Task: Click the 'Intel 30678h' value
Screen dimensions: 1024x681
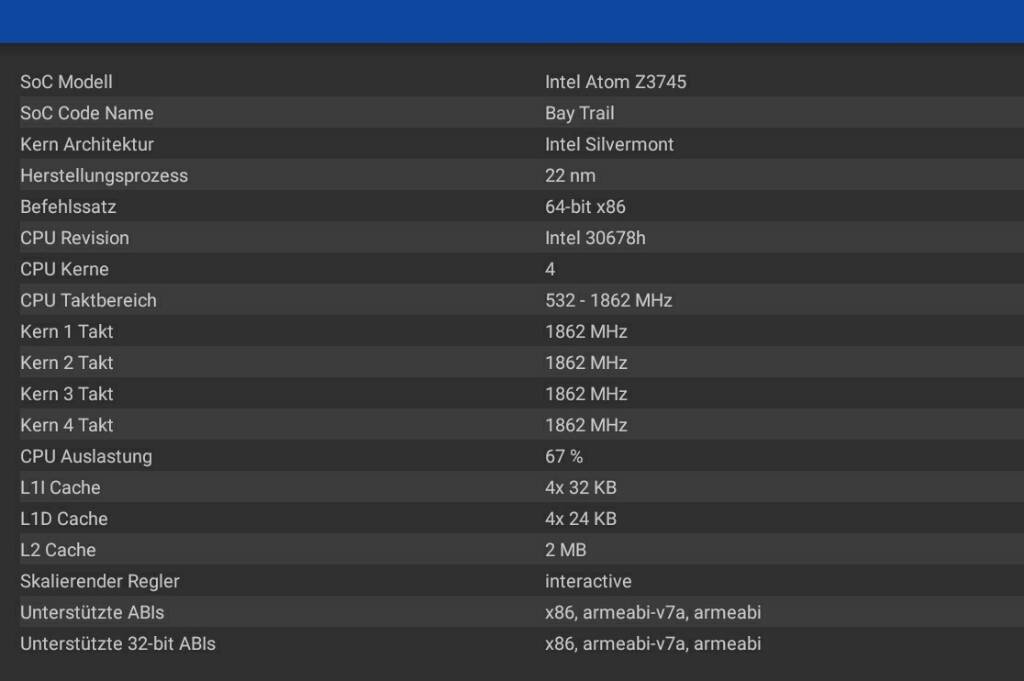Action: pyautogui.click(x=595, y=238)
